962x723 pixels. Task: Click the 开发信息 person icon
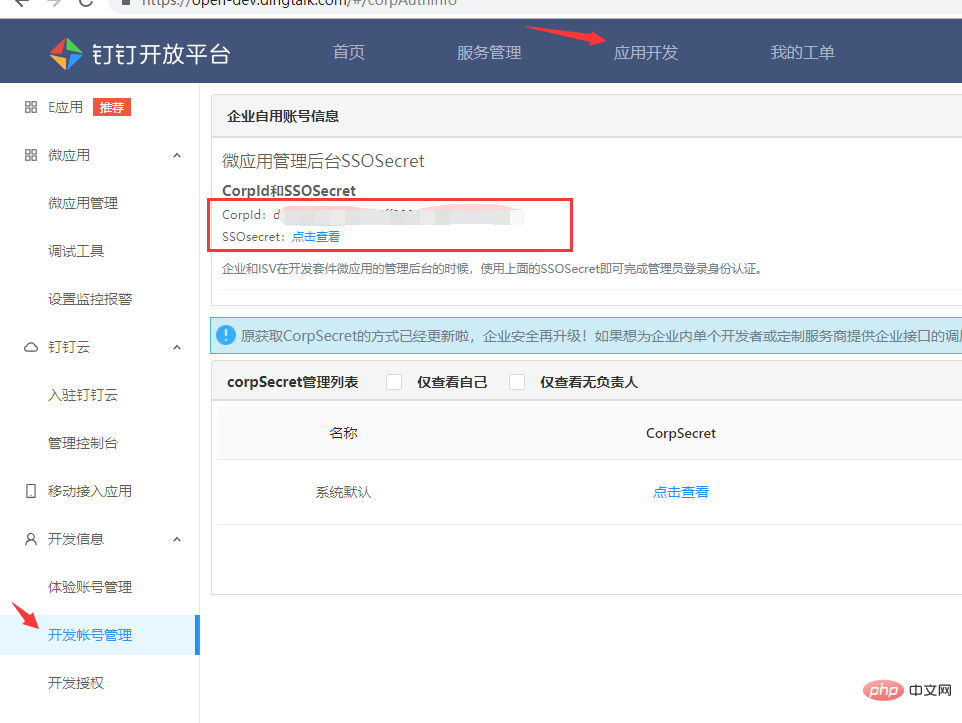pyautogui.click(x=31, y=539)
